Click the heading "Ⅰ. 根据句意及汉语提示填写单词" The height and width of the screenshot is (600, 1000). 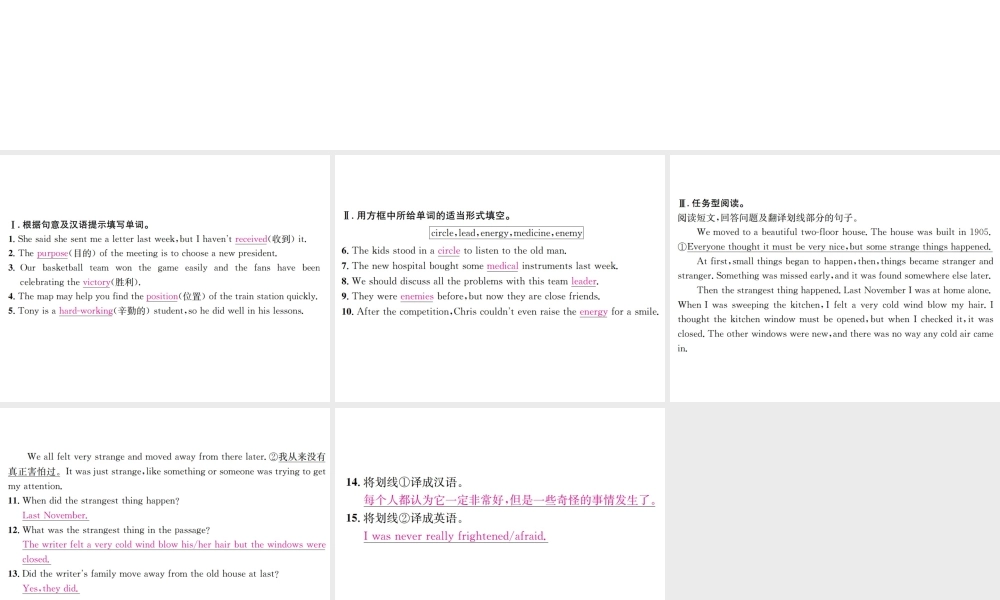80,225
